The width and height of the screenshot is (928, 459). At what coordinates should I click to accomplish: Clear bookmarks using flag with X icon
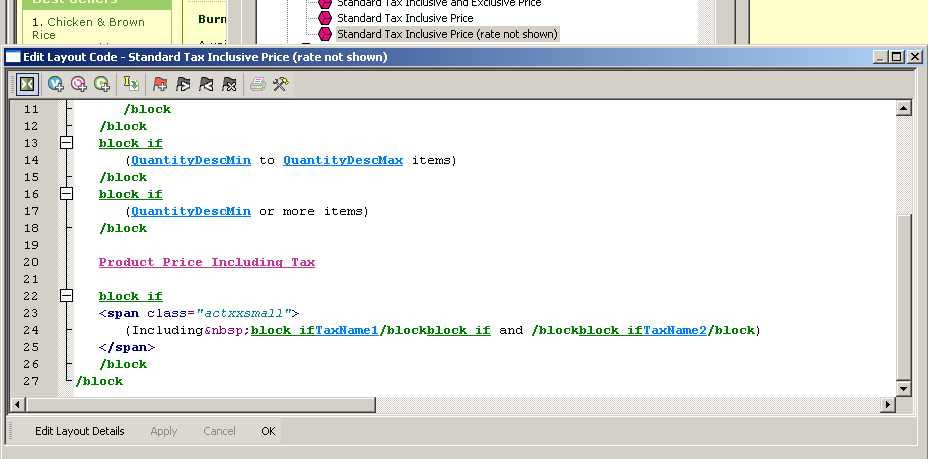pyautogui.click(x=229, y=85)
